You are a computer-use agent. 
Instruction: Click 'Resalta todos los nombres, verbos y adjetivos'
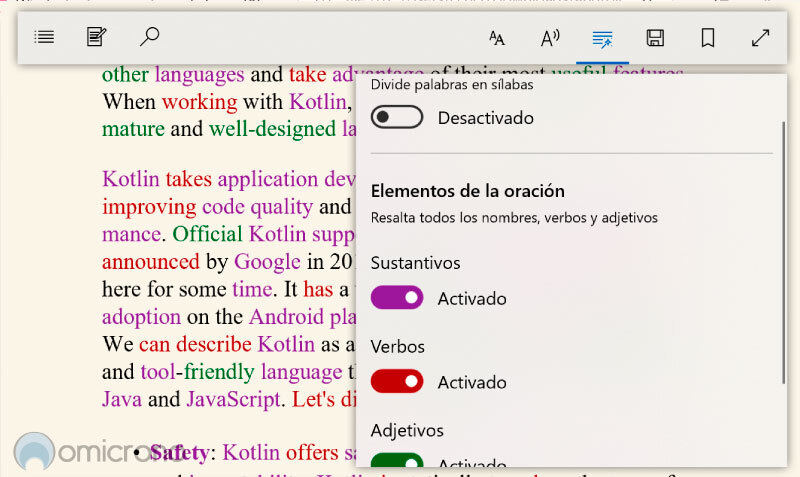514,218
